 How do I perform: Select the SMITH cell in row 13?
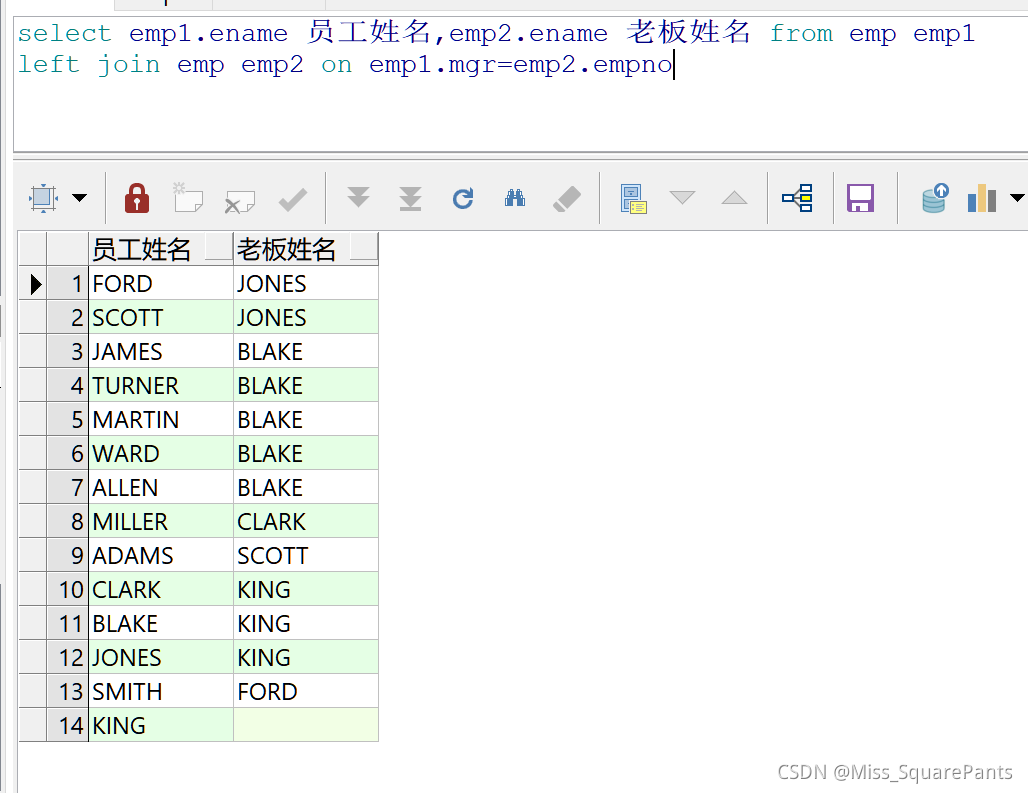(x=161, y=693)
